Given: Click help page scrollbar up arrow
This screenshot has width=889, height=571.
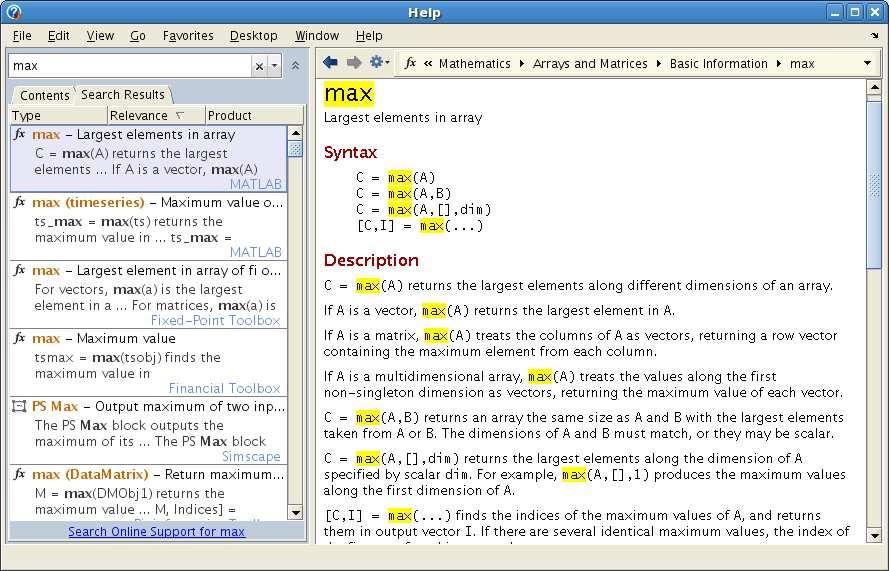Looking at the screenshot, I should pyautogui.click(x=874, y=87).
